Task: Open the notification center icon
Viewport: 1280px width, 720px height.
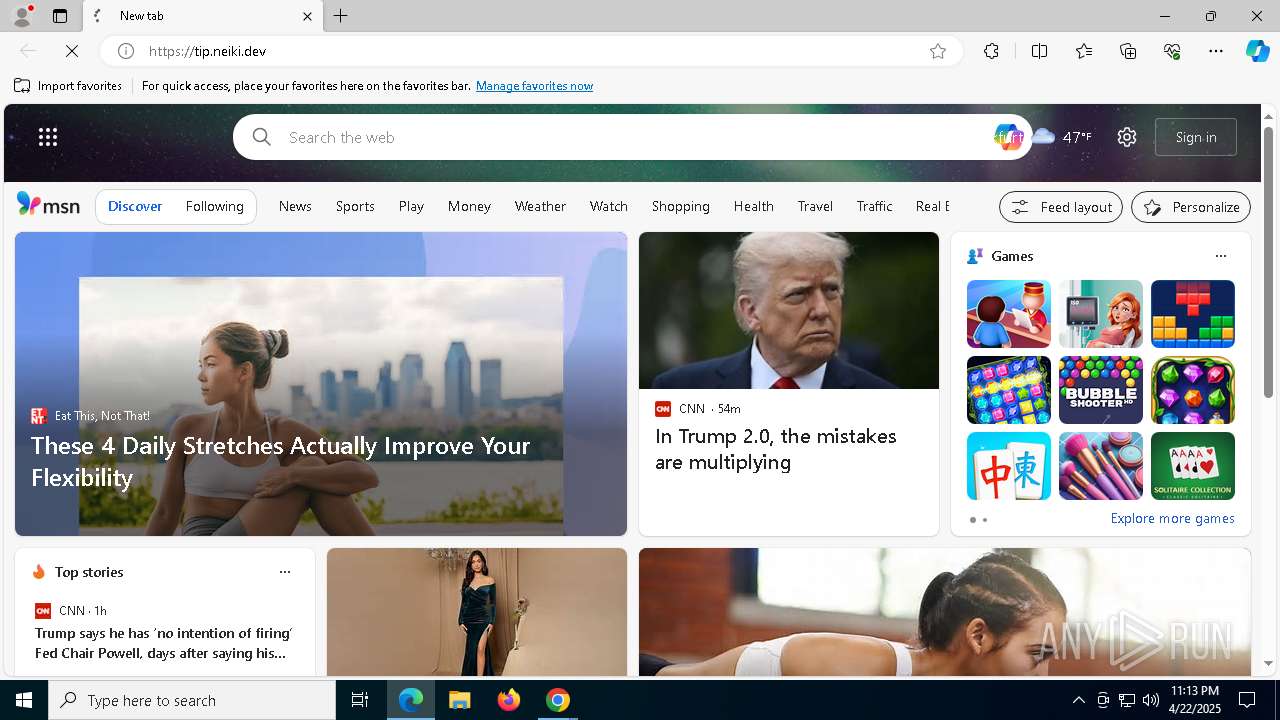Action: 1247,700
